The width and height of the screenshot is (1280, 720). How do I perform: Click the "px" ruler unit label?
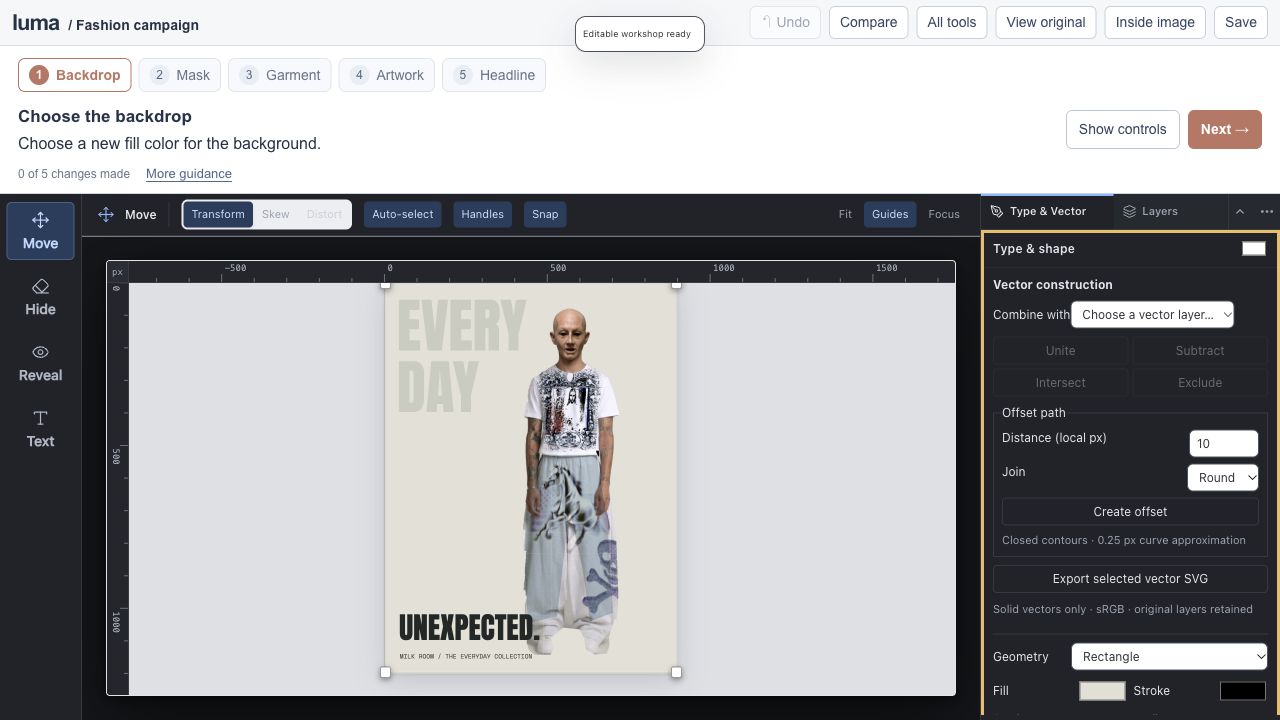(x=118, y=272)
